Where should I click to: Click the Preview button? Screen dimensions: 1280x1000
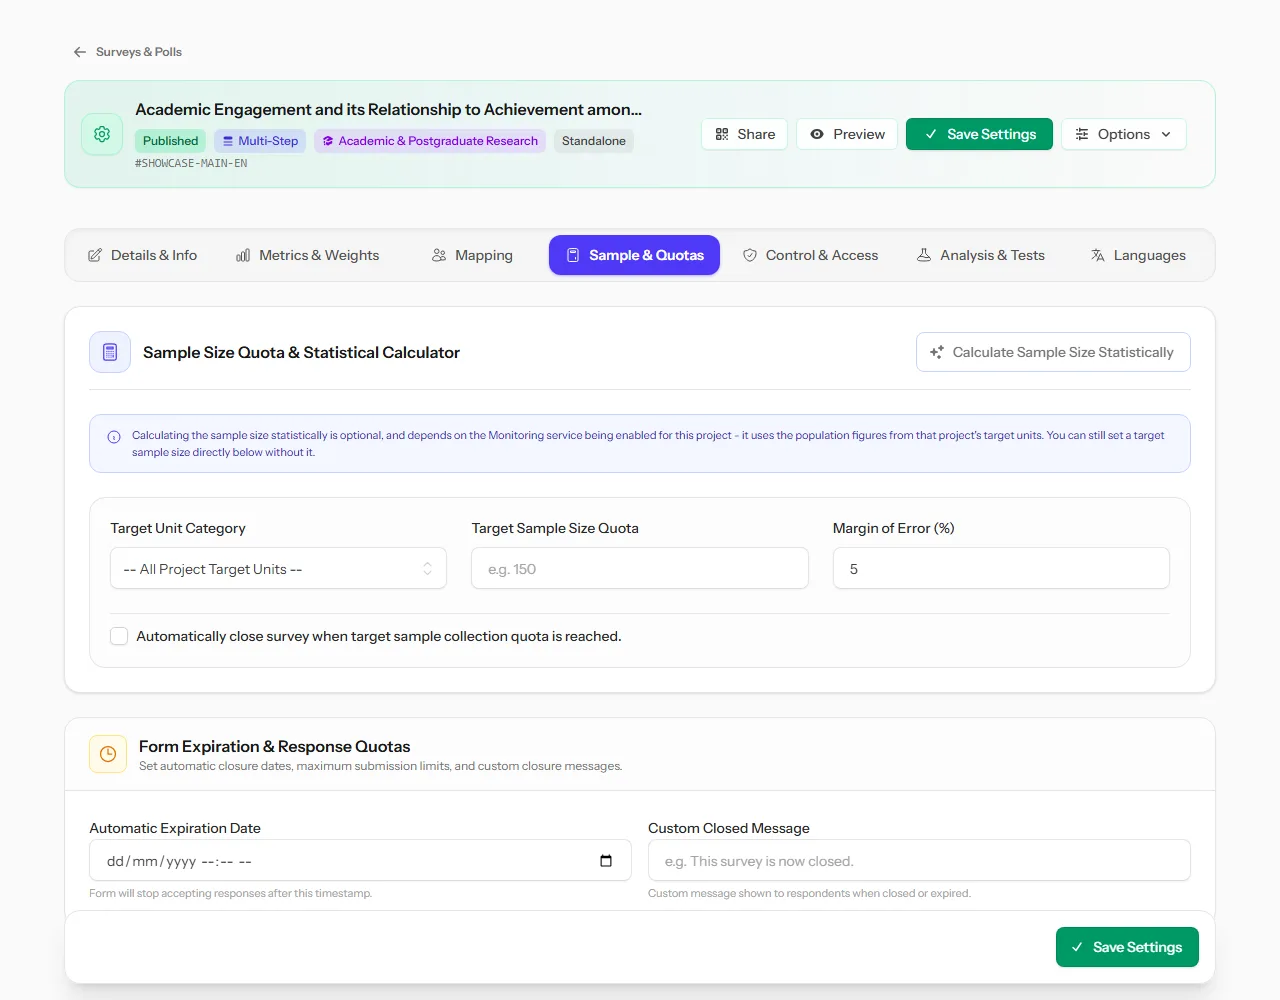[847, 134]
